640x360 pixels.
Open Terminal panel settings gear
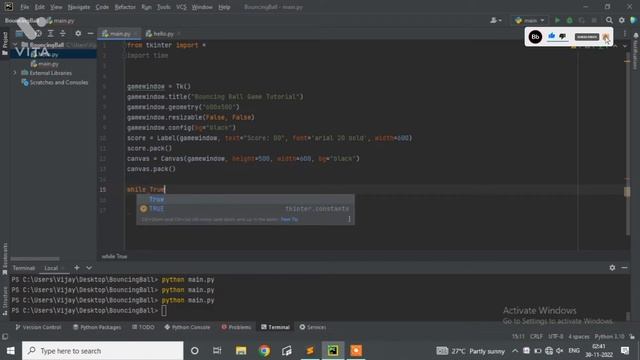pos(612,268)
